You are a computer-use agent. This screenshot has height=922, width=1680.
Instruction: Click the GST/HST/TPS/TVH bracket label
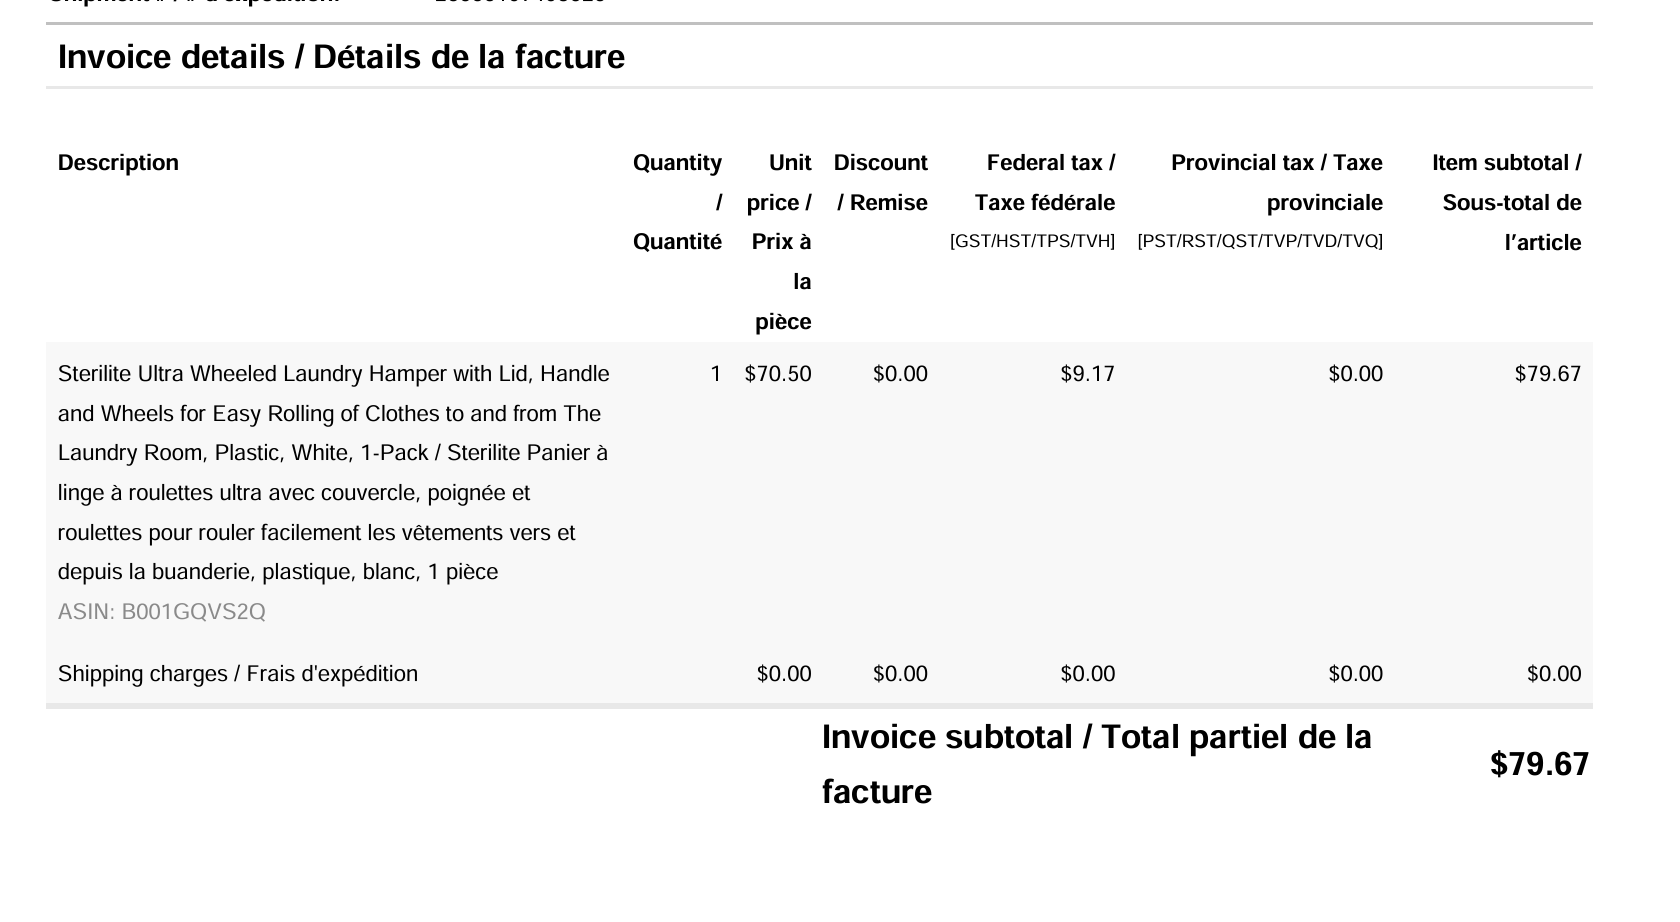pyautogui.click(x=1032, y=242)
